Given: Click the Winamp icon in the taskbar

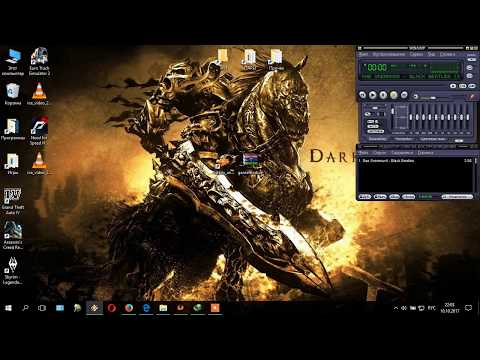Looking at the screenshot, I should tap(95, 308).
